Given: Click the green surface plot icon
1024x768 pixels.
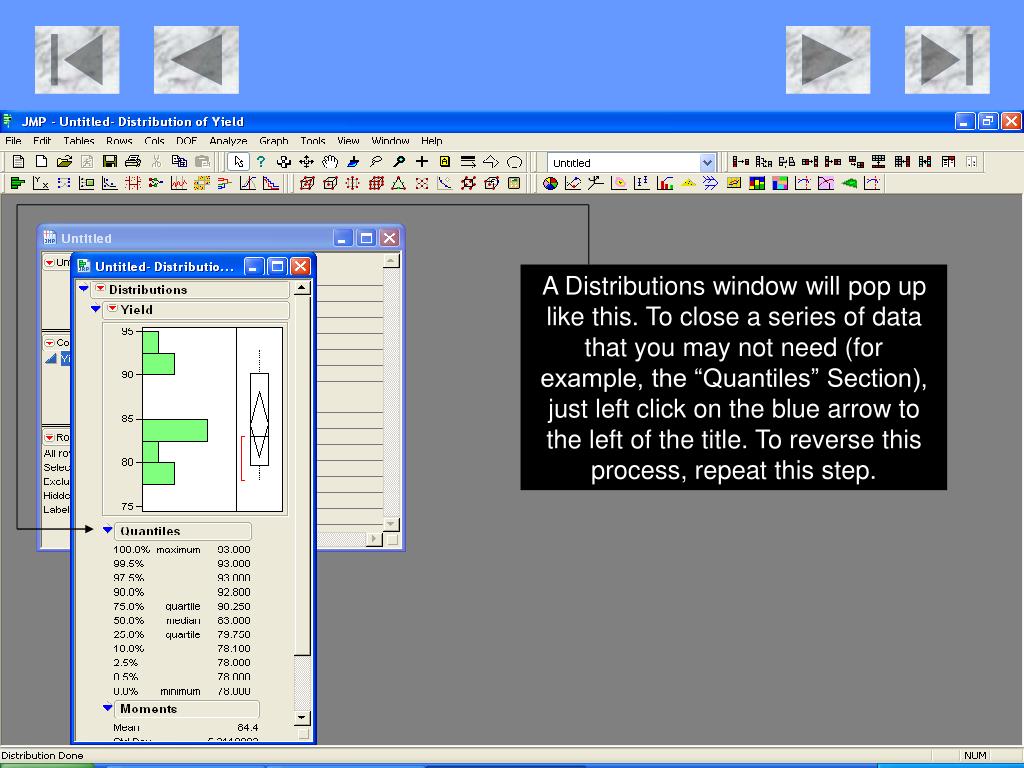Looking at the screenshot, I should [848, 184].
